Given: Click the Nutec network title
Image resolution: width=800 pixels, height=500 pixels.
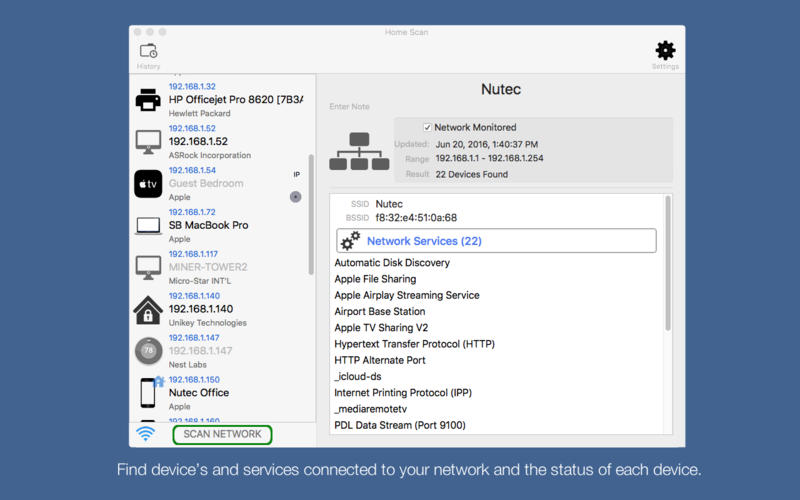Looking at the screenshot, I should click(x=501, y=89).
